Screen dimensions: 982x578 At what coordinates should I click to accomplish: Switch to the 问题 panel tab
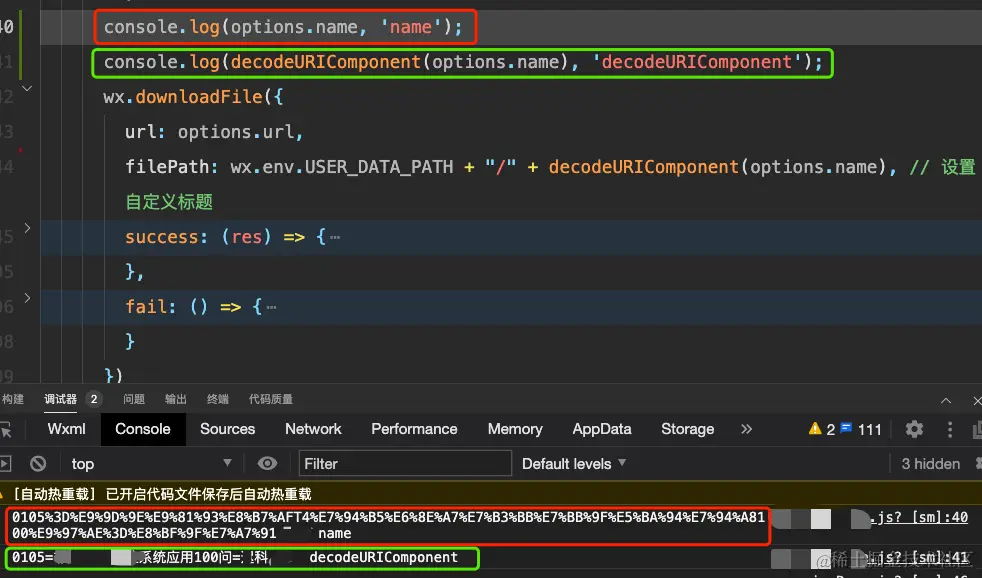click(x=134, y=399)
